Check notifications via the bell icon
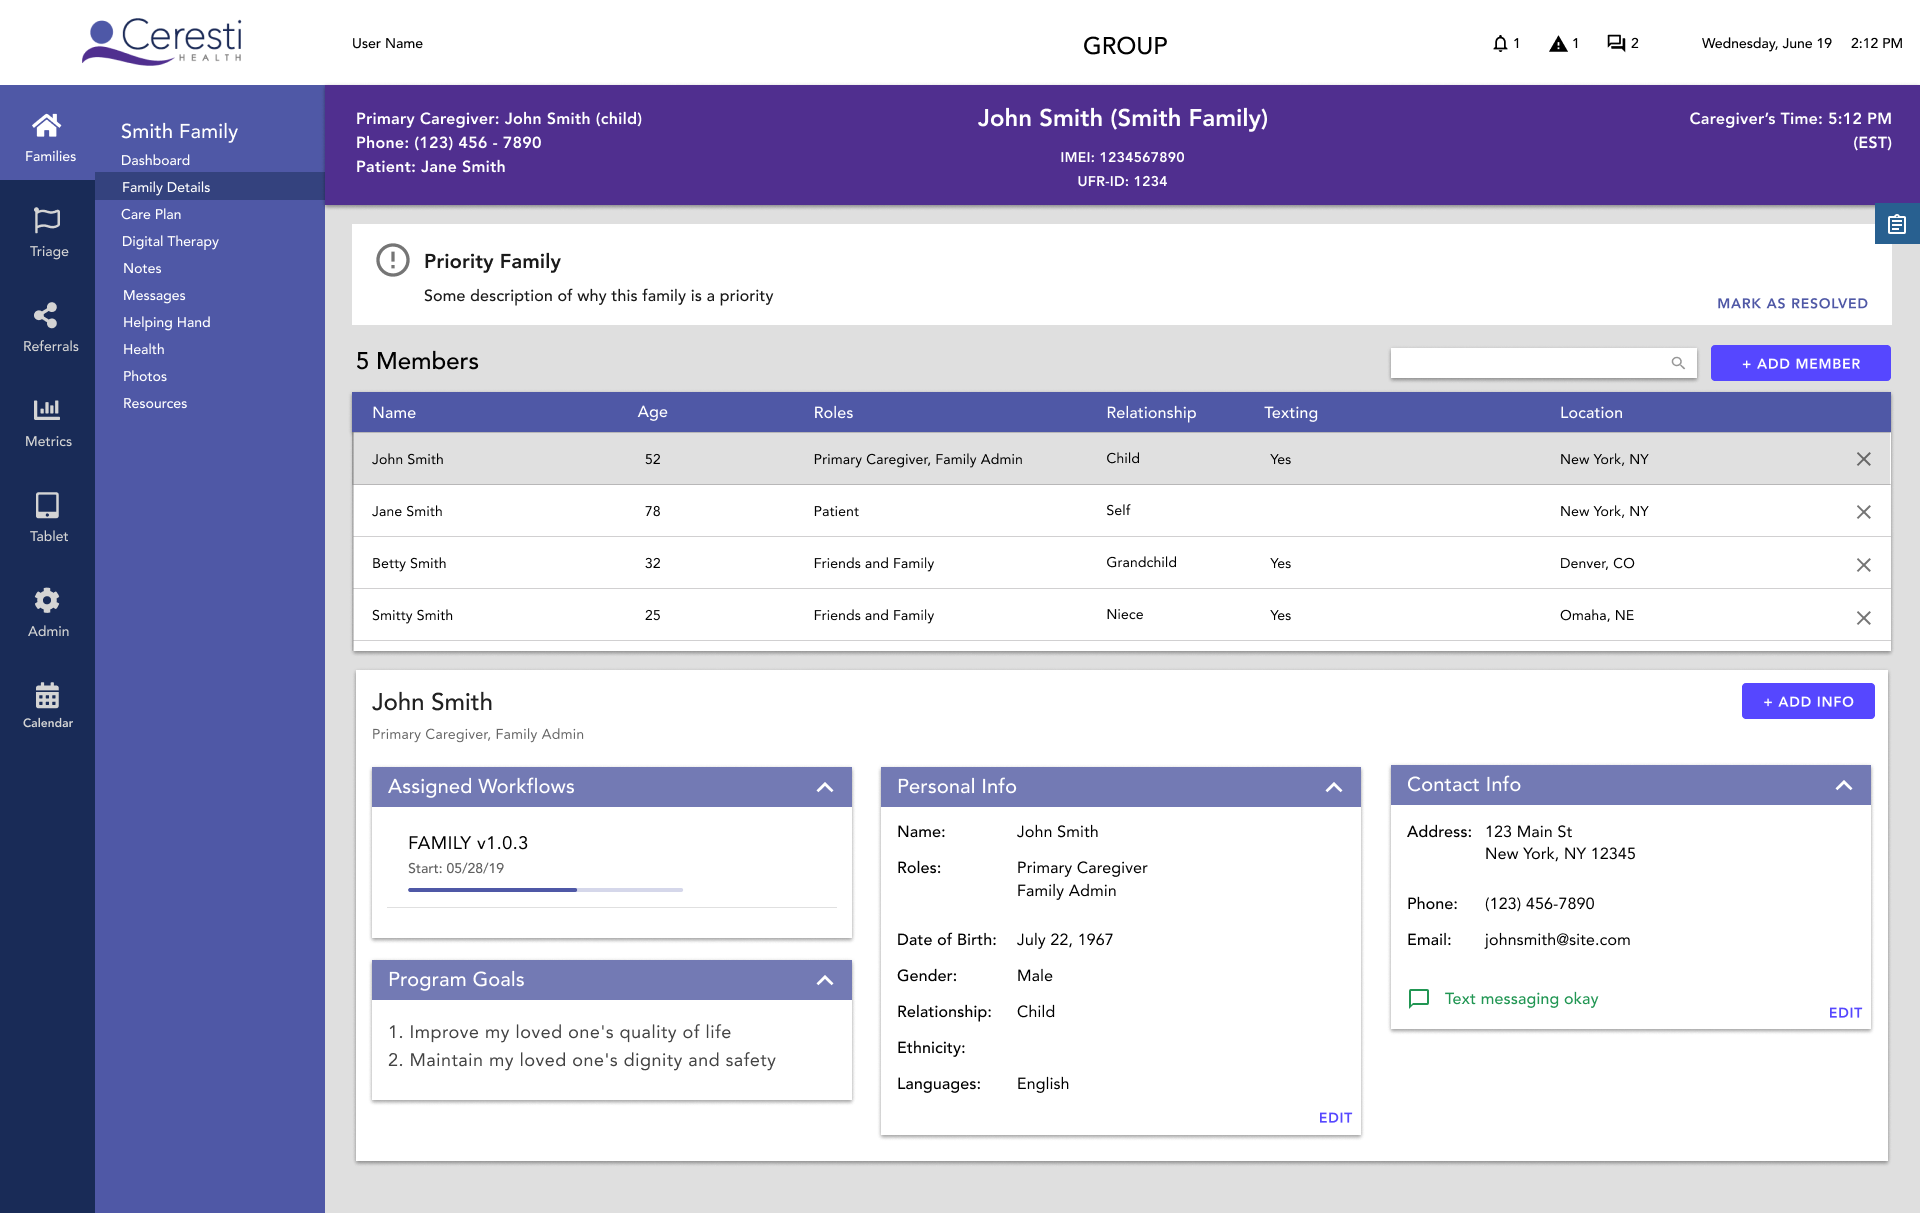Screen dimensions: 1920x1213 (x=1499, y=43)
